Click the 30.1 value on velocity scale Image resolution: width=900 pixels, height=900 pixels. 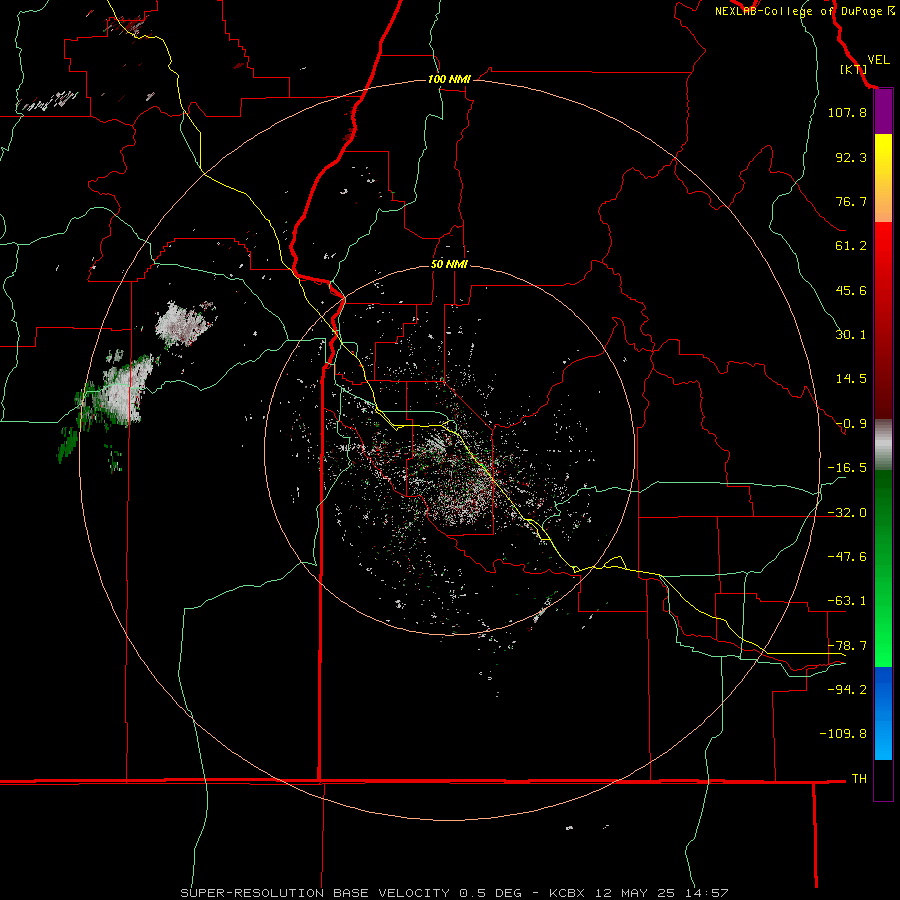[851, 335]
